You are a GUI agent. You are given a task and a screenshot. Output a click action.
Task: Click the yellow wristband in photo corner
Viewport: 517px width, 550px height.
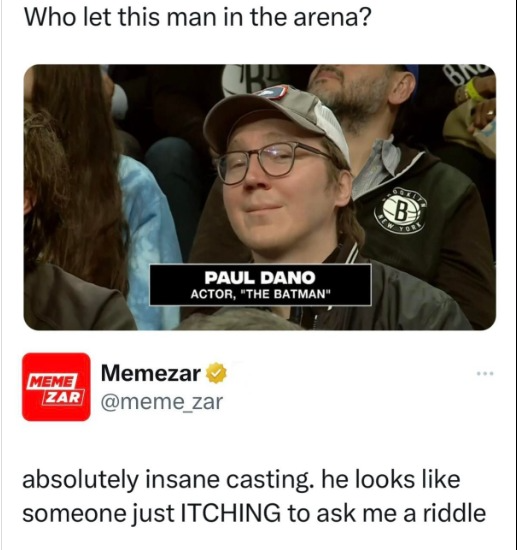[472, 90]
